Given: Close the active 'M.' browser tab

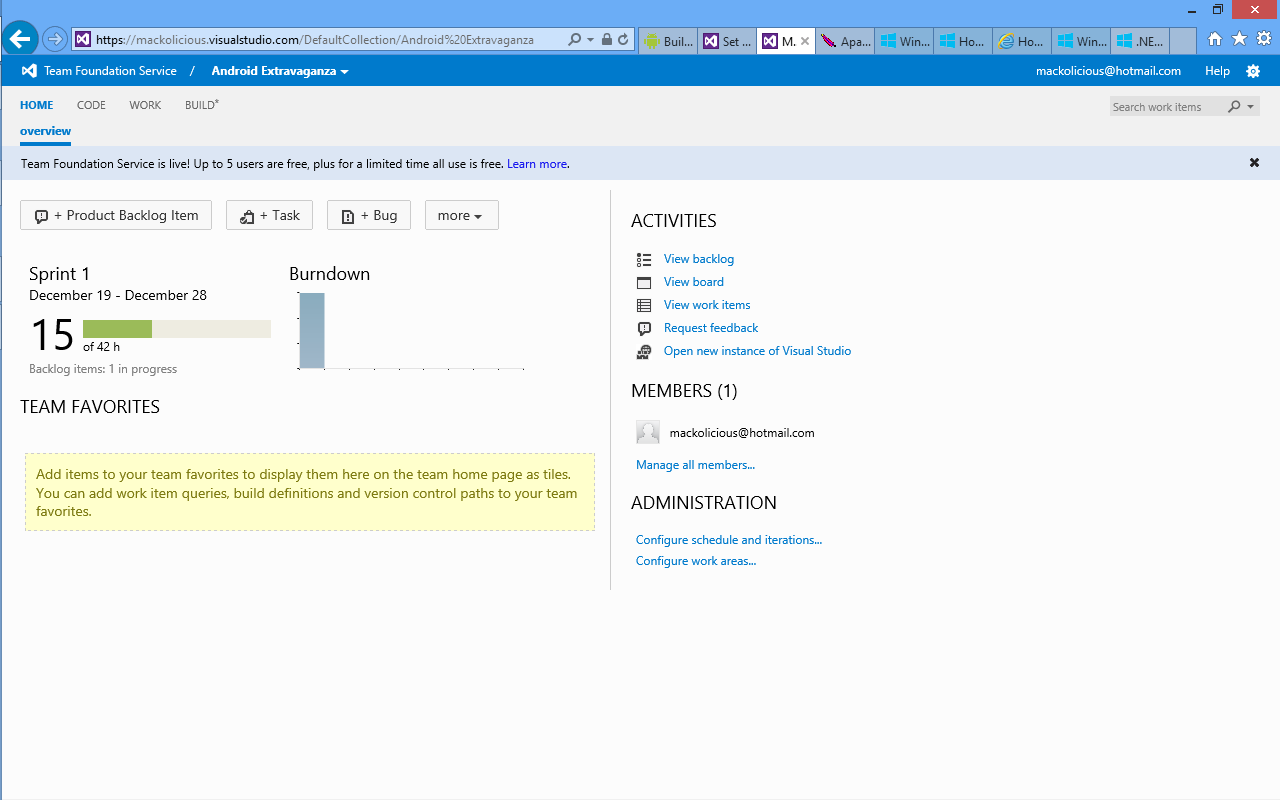Looking at the screenshot, I should pyautogui.click(x=806, y=41).
